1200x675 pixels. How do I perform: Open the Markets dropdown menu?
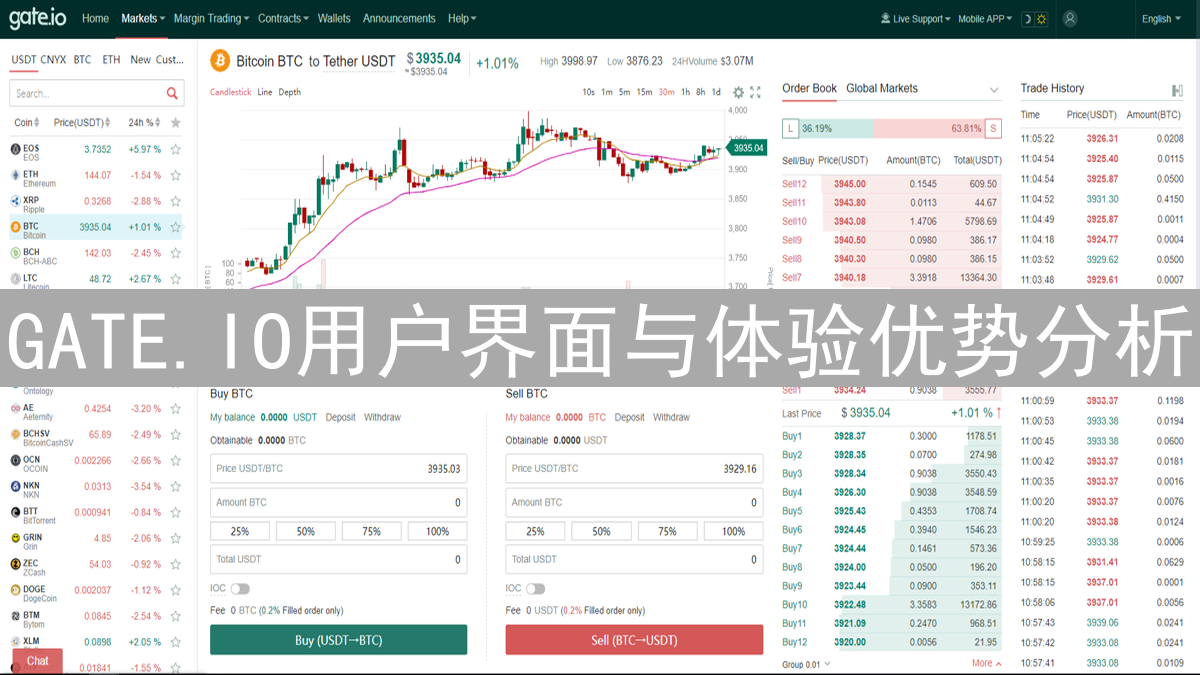point(143,18)
